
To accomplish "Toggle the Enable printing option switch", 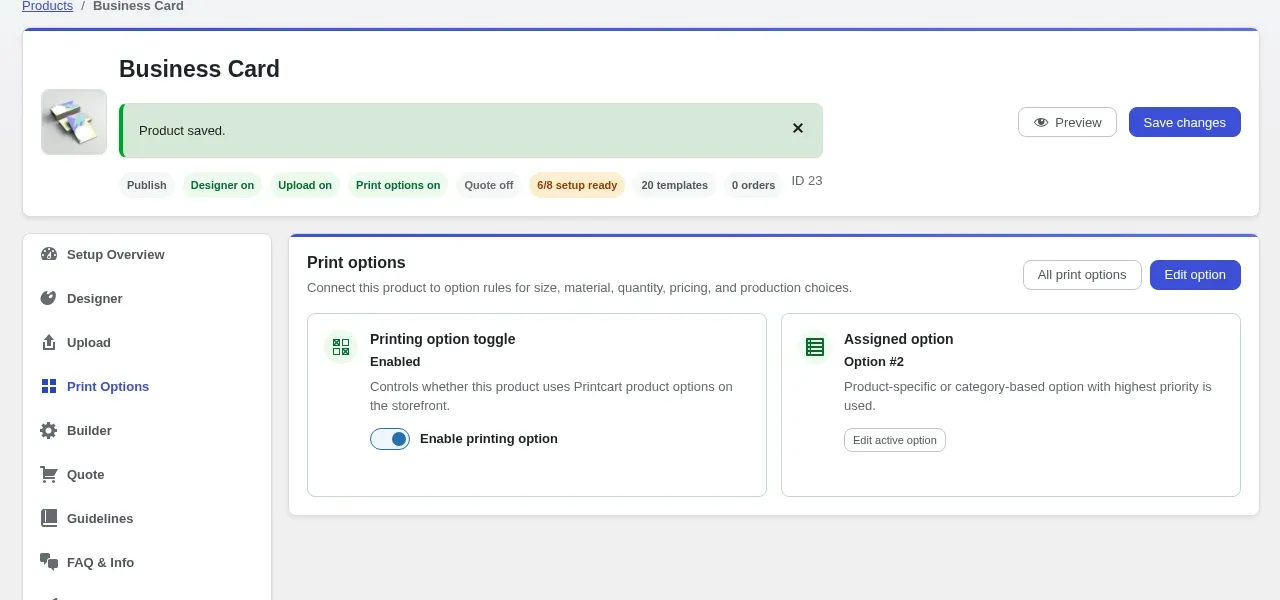I will 390,439.
